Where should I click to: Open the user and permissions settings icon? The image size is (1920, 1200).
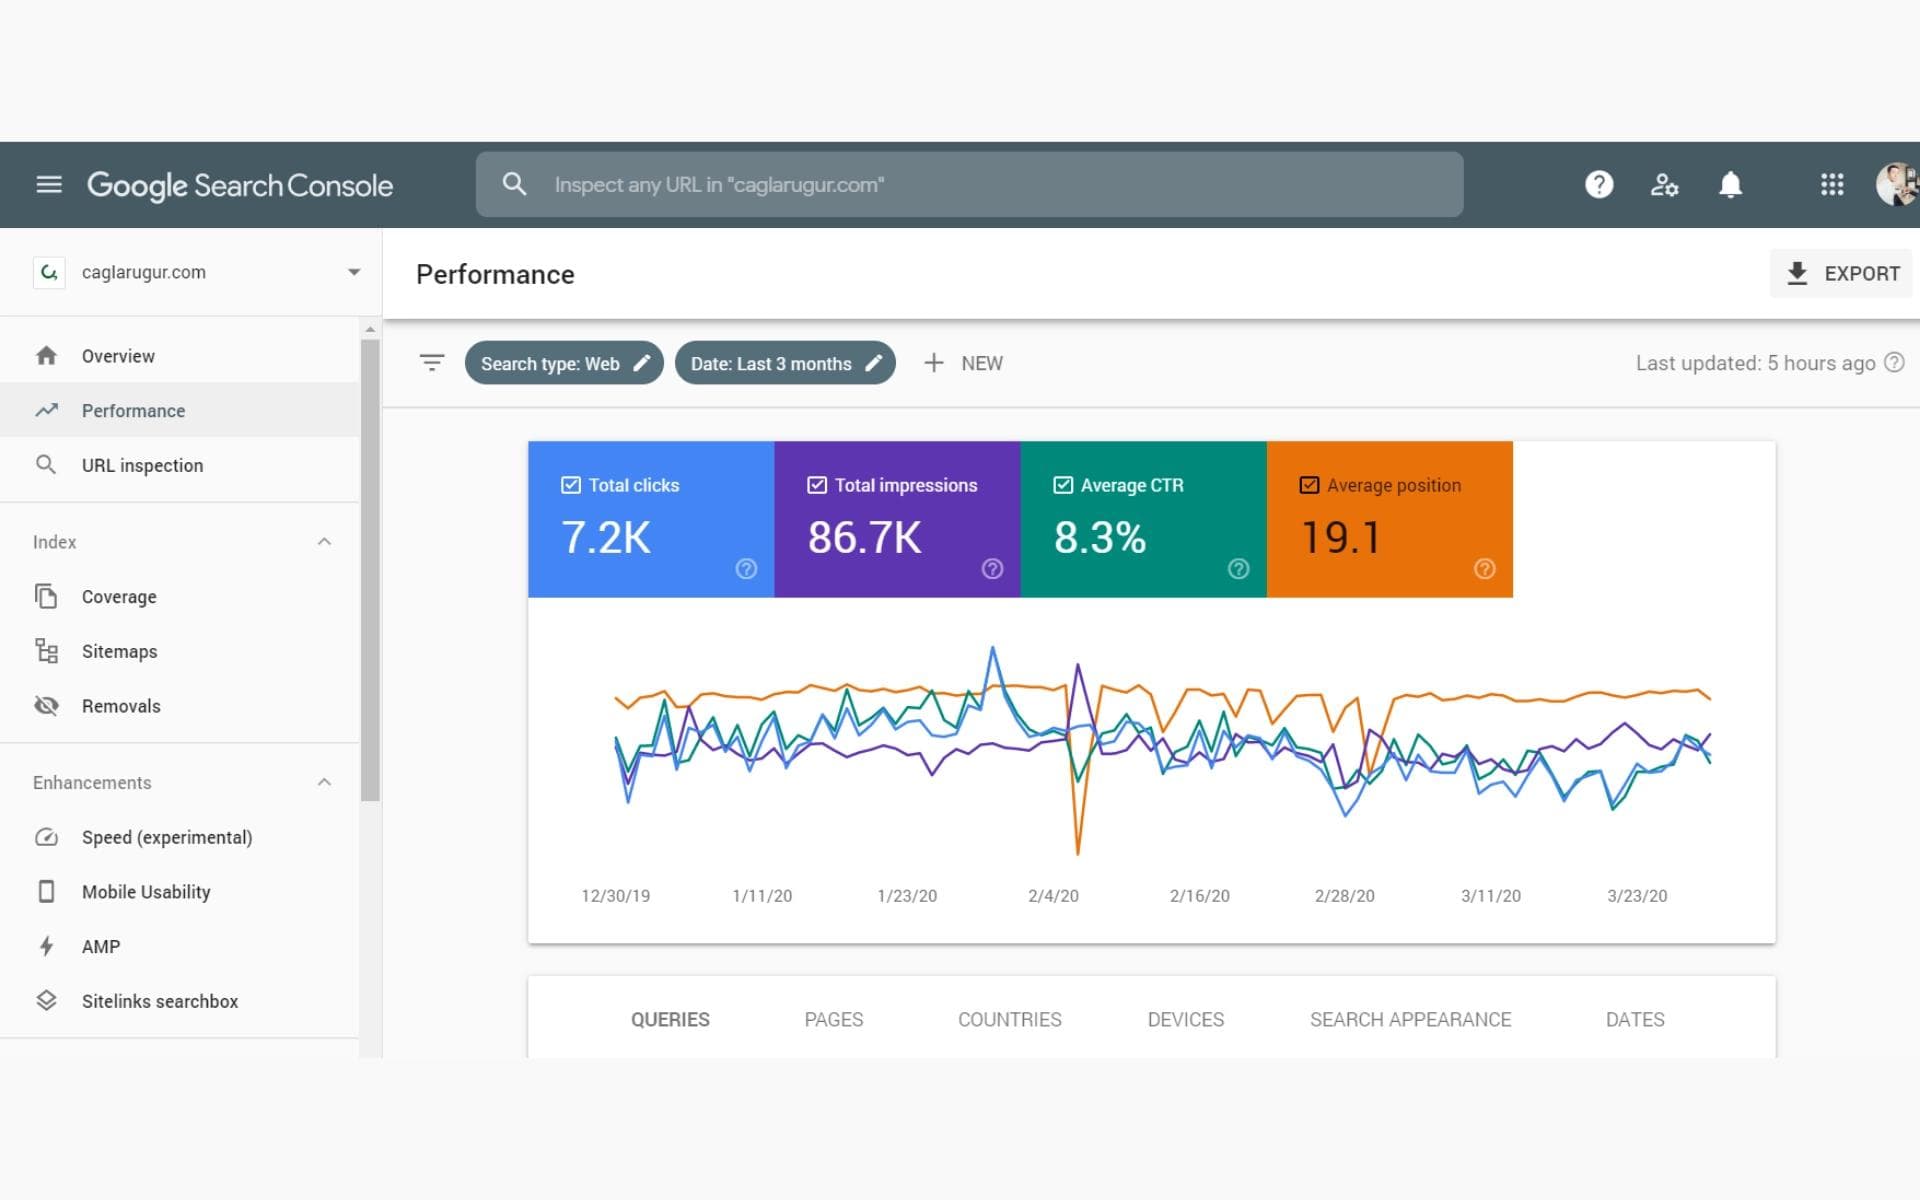(x=1664, y=184)
